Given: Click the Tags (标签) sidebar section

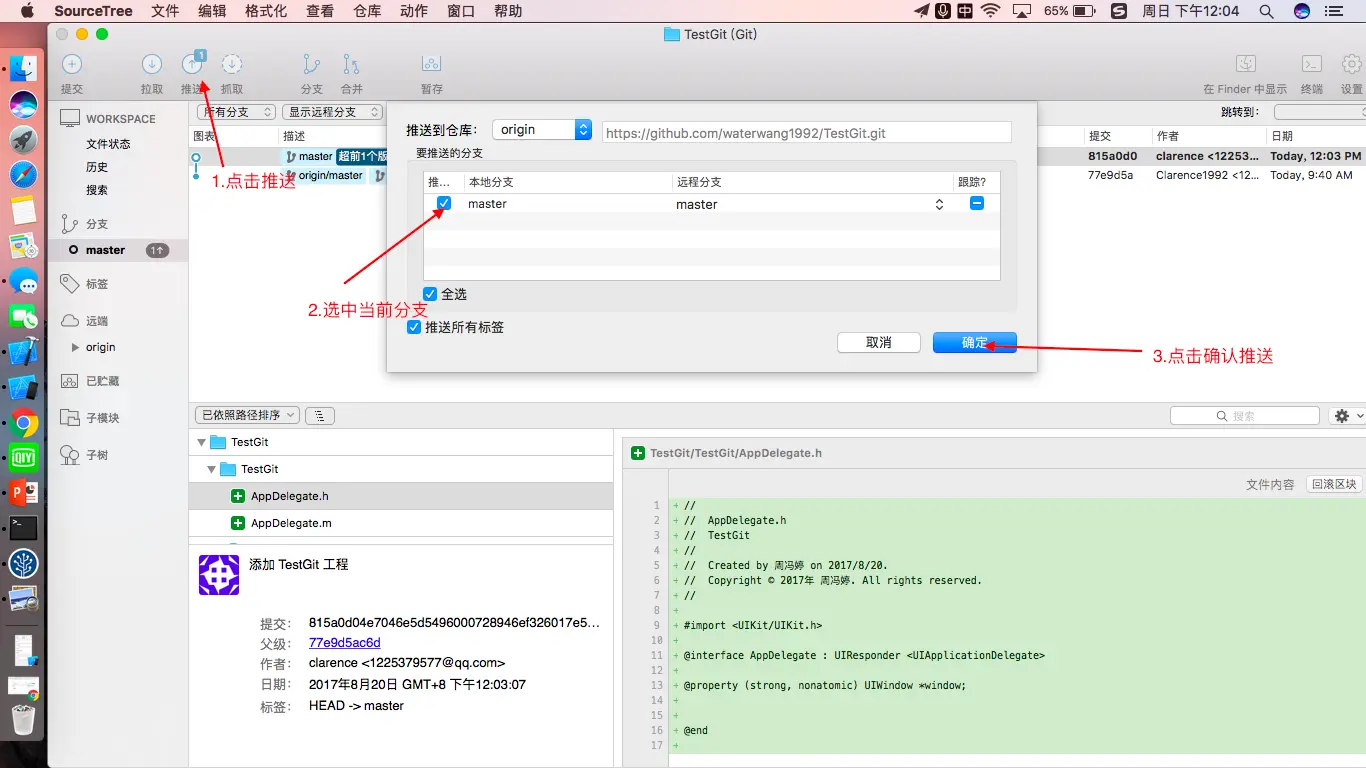Looking at the screenshot, I should [x=97, y=284].
